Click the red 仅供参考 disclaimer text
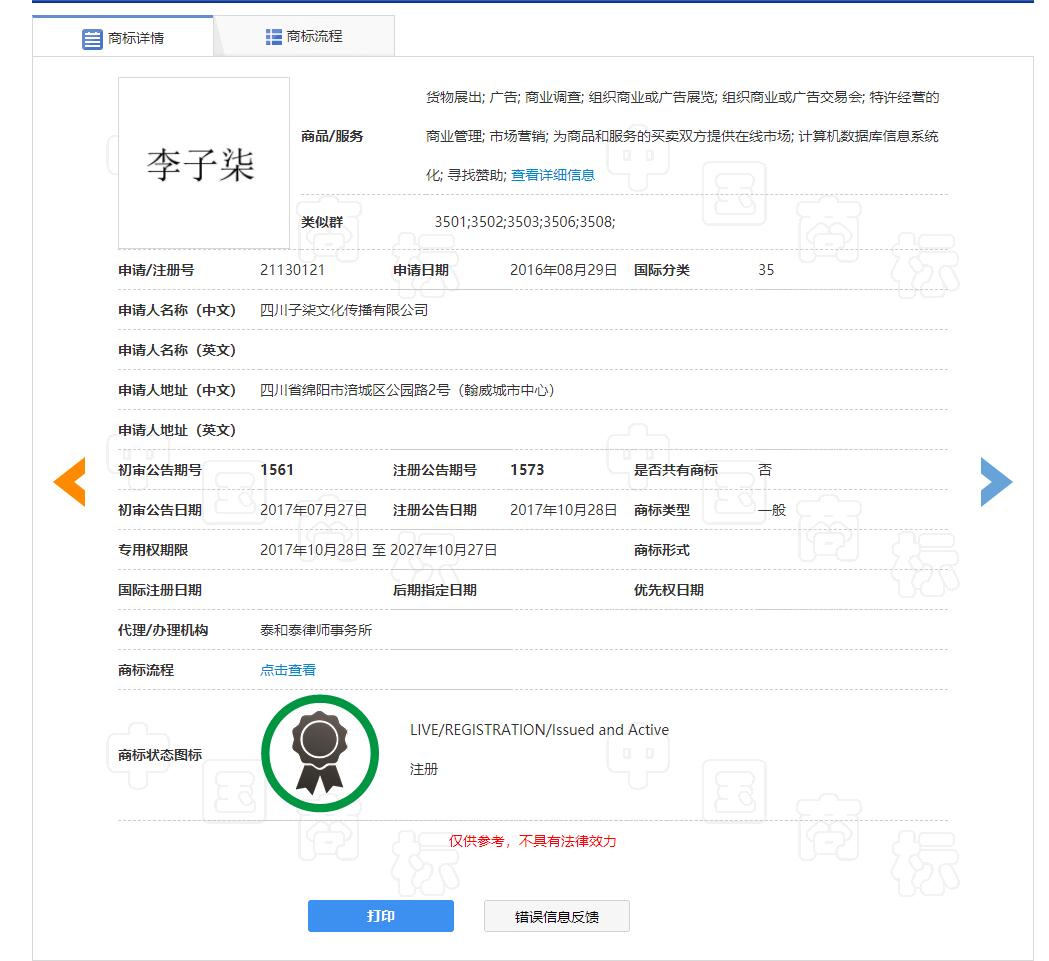Screen dimensions: 1049x961 [532, 841]
